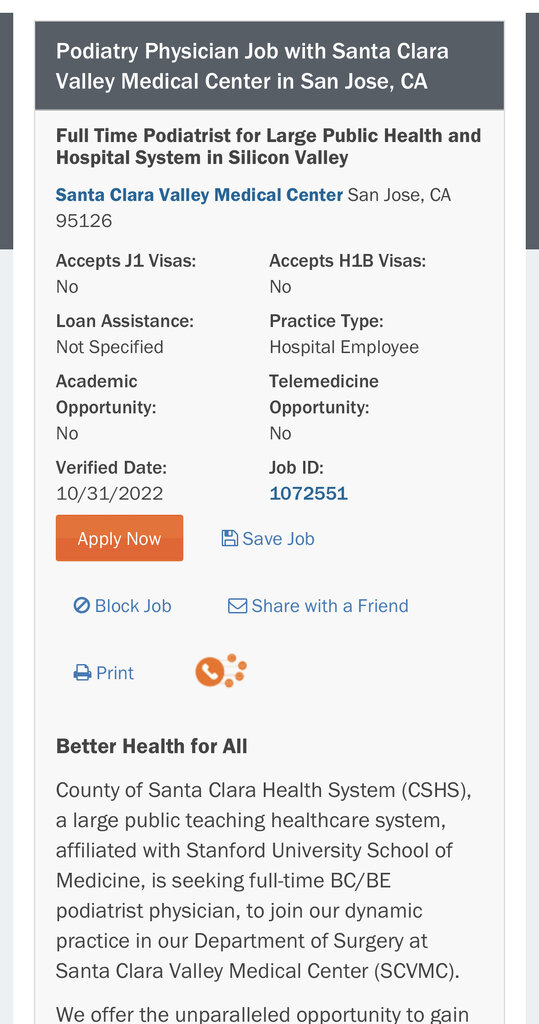Screen dimensions: 539x1024
Task: Click the Block Job text link
Action: click(x=133, y=606)
